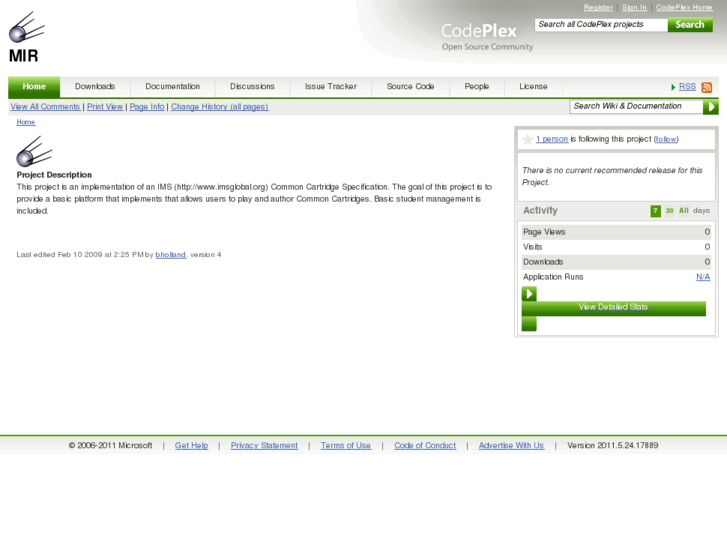Click the Register link
Screen dimensions: 727x545
[598, 7]
